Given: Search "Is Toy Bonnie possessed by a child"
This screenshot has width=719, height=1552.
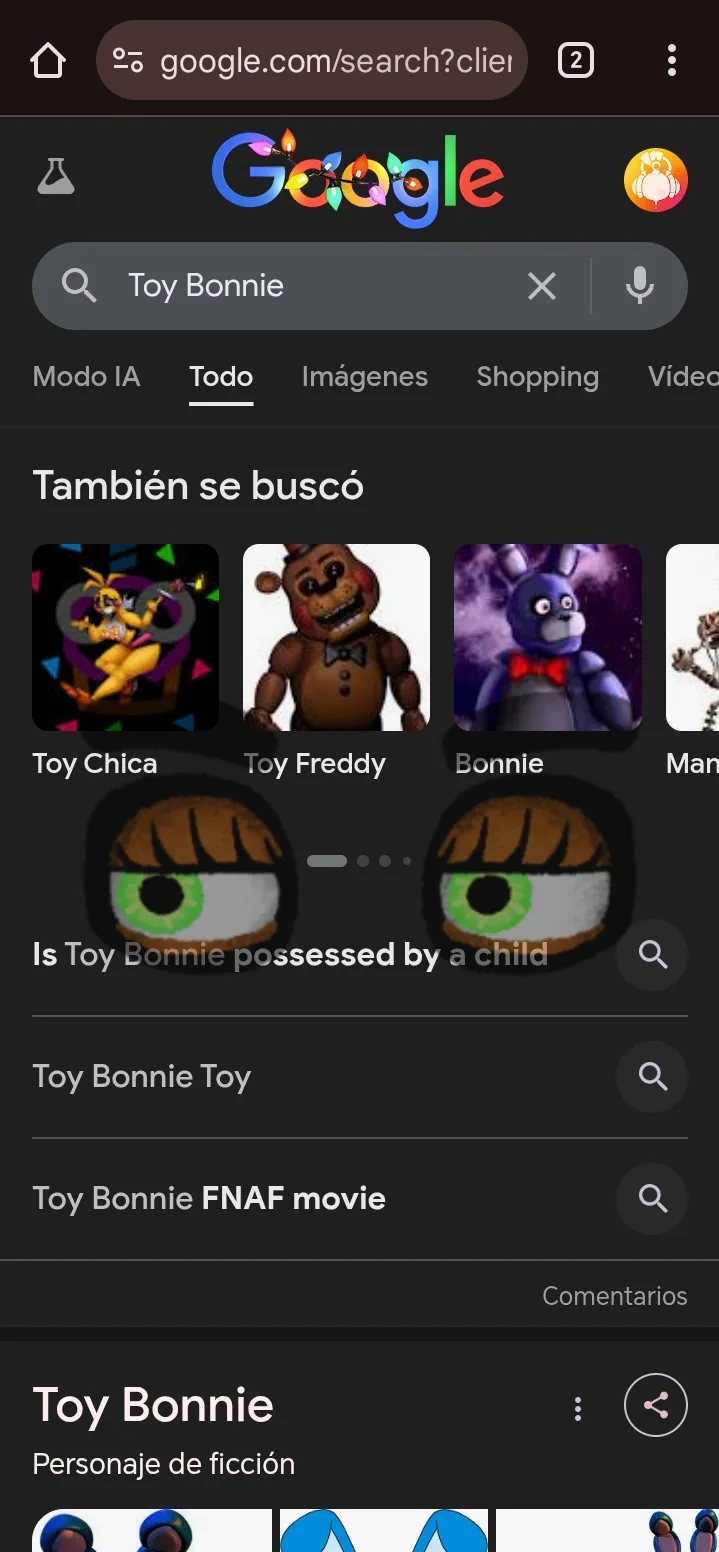Looking at the screenshot, I should click(x=290, y=955).
